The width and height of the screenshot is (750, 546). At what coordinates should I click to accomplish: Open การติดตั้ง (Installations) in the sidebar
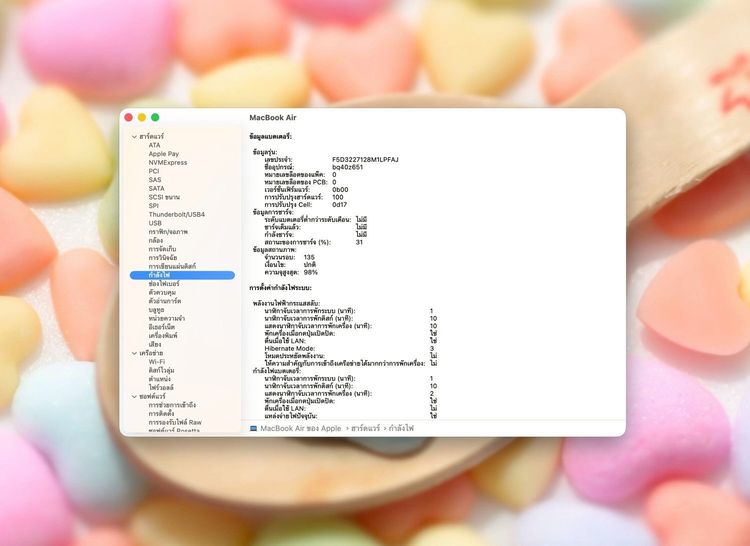(161, 414)
